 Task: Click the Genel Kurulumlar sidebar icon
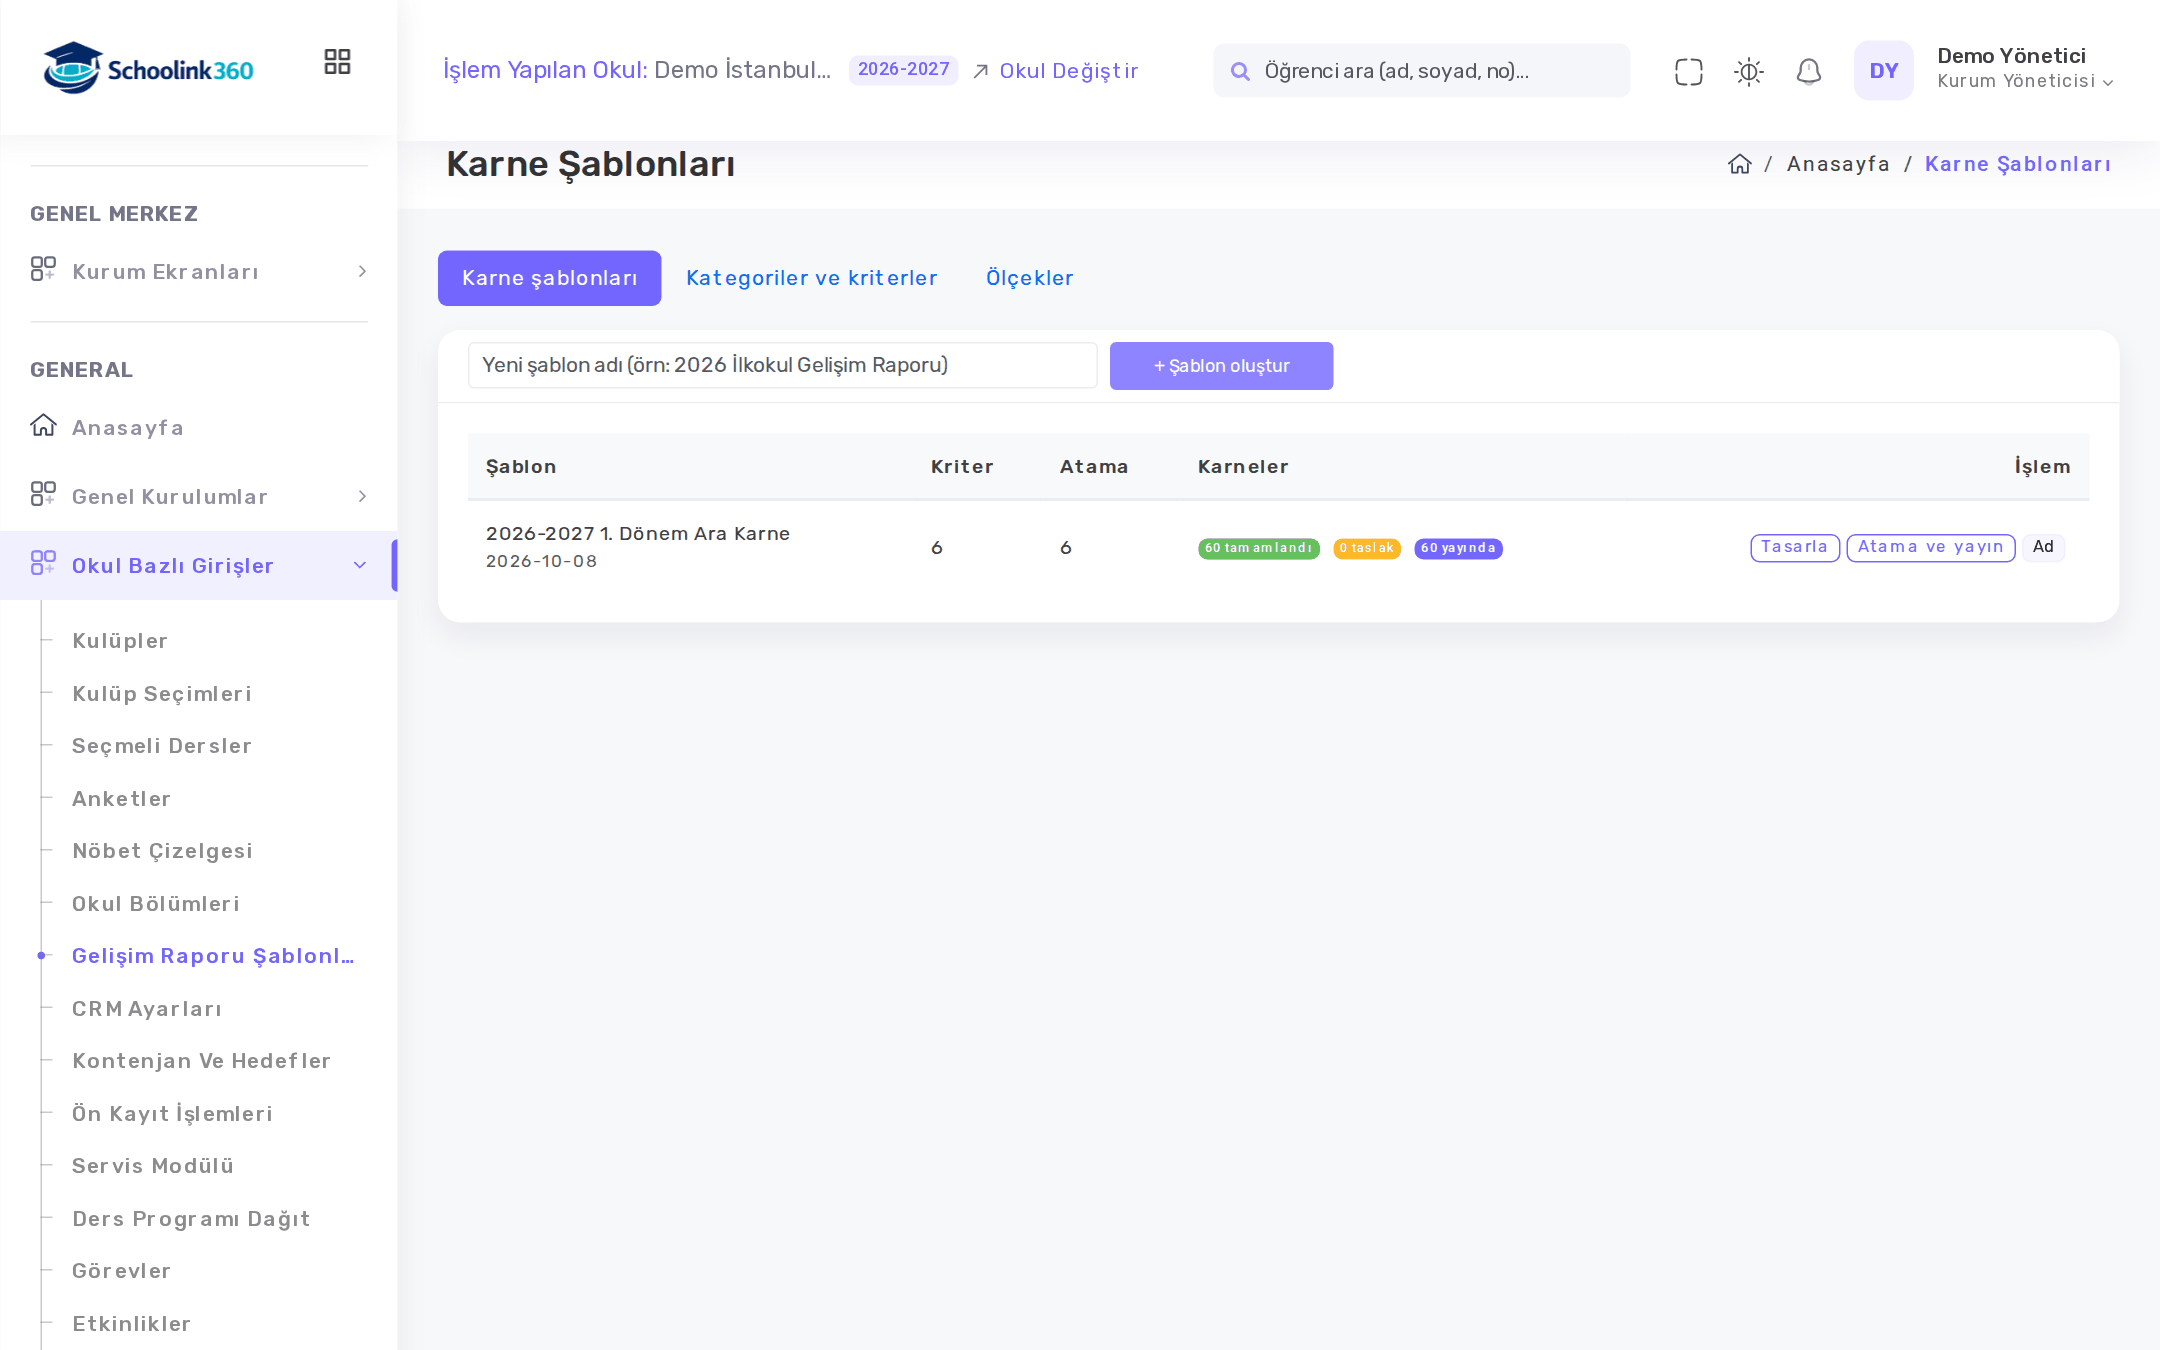(43, 494)
